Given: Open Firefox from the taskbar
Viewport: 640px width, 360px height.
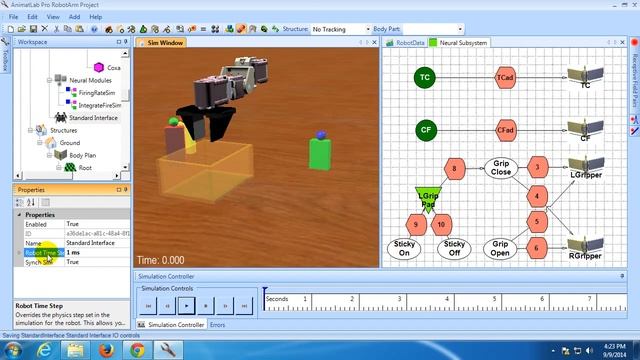Looking at the screenshot, I should tap(107, 350).
